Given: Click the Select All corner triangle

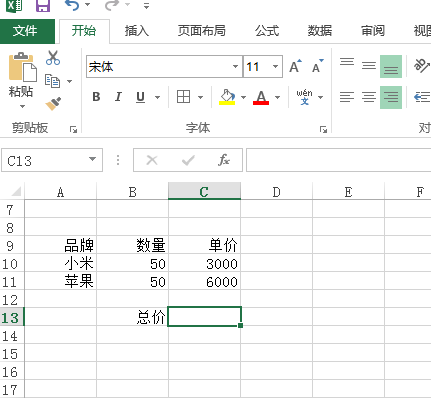Looking at the screenshot, I should click(16, 191).
